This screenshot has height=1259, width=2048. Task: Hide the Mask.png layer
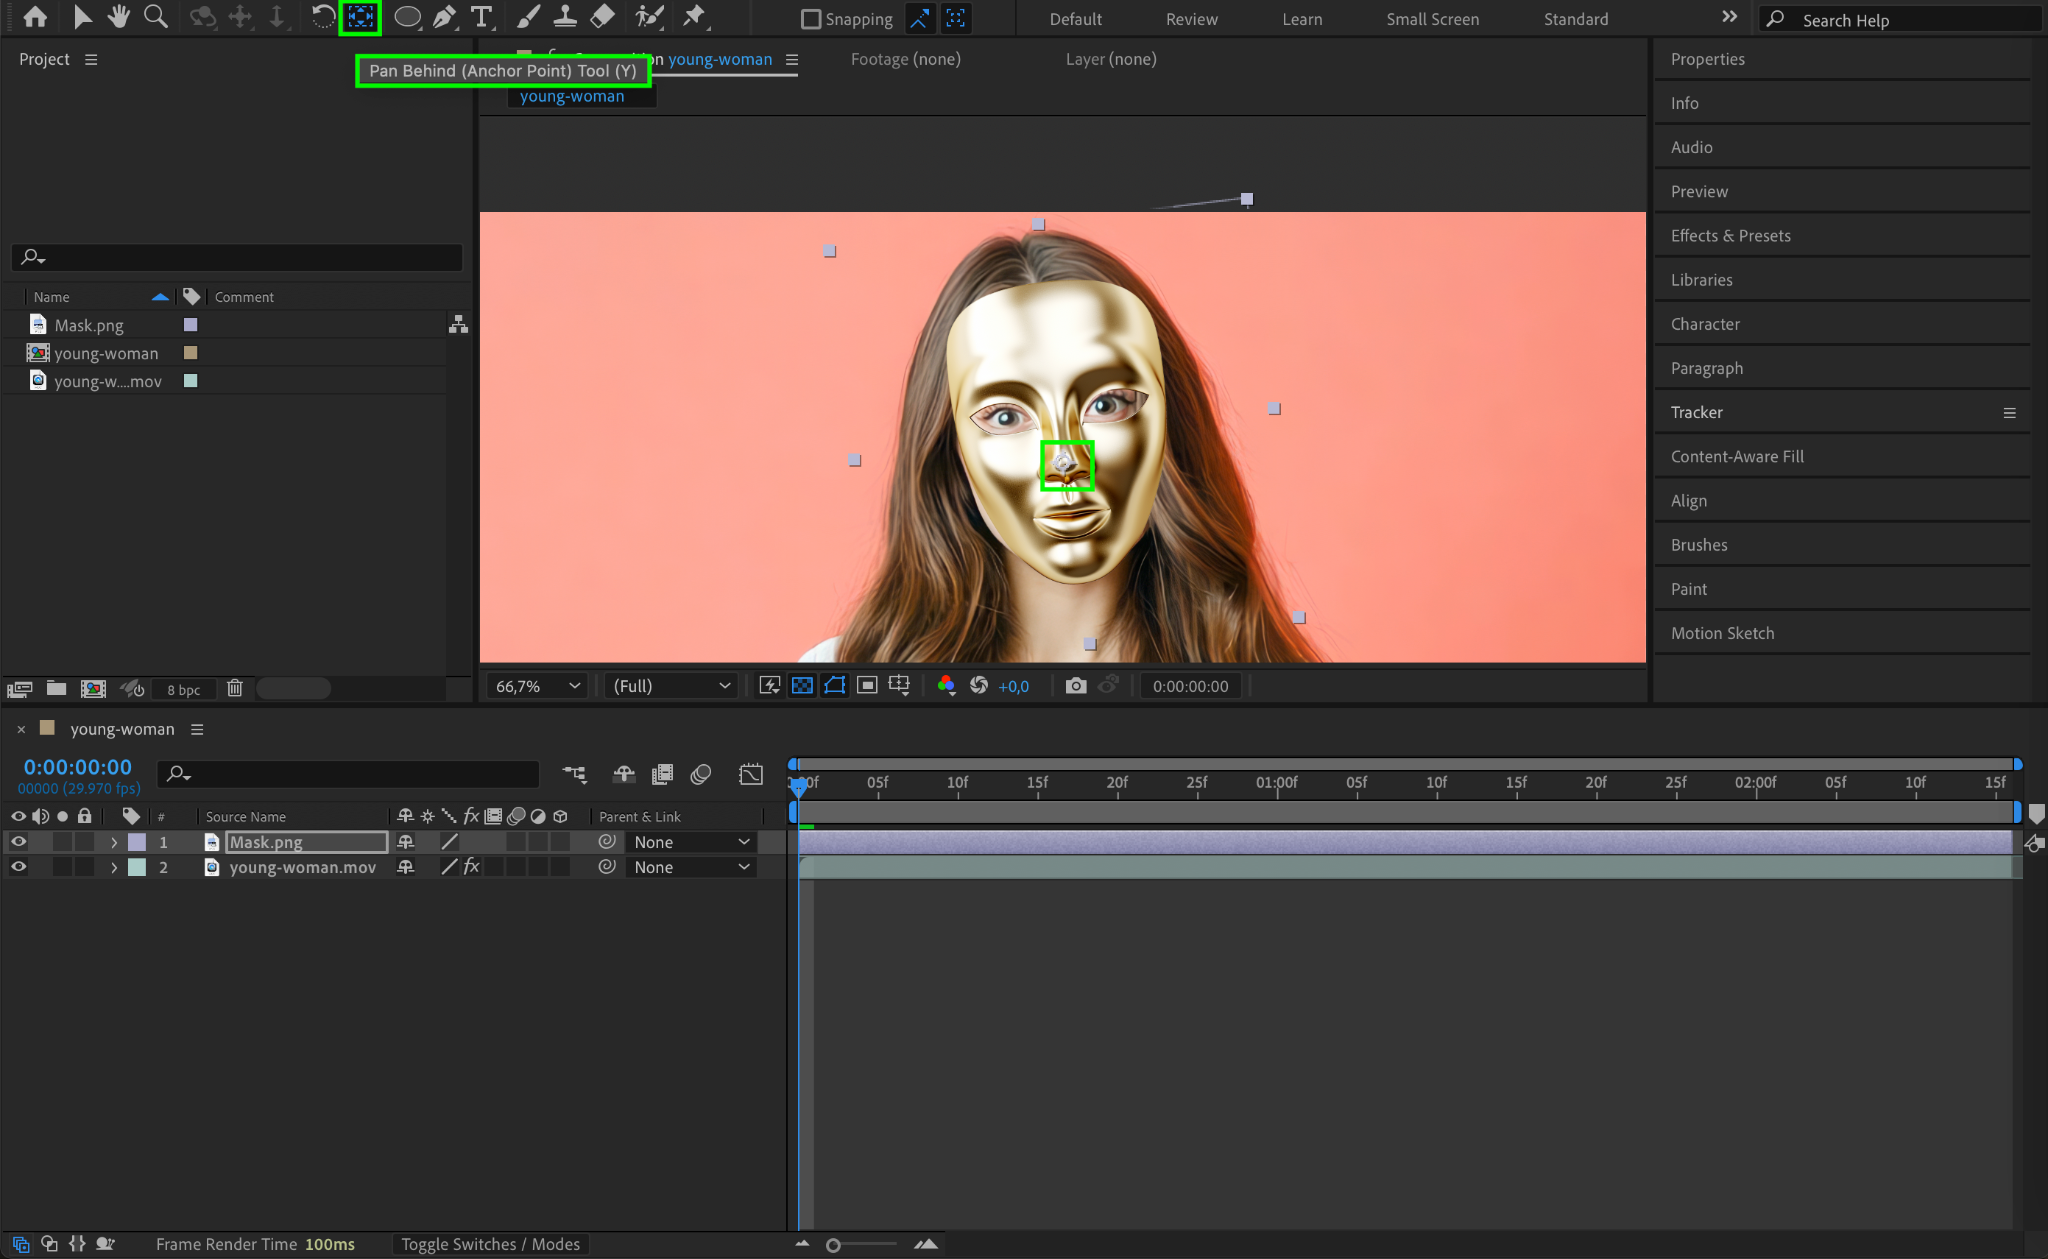coord(18,842)
